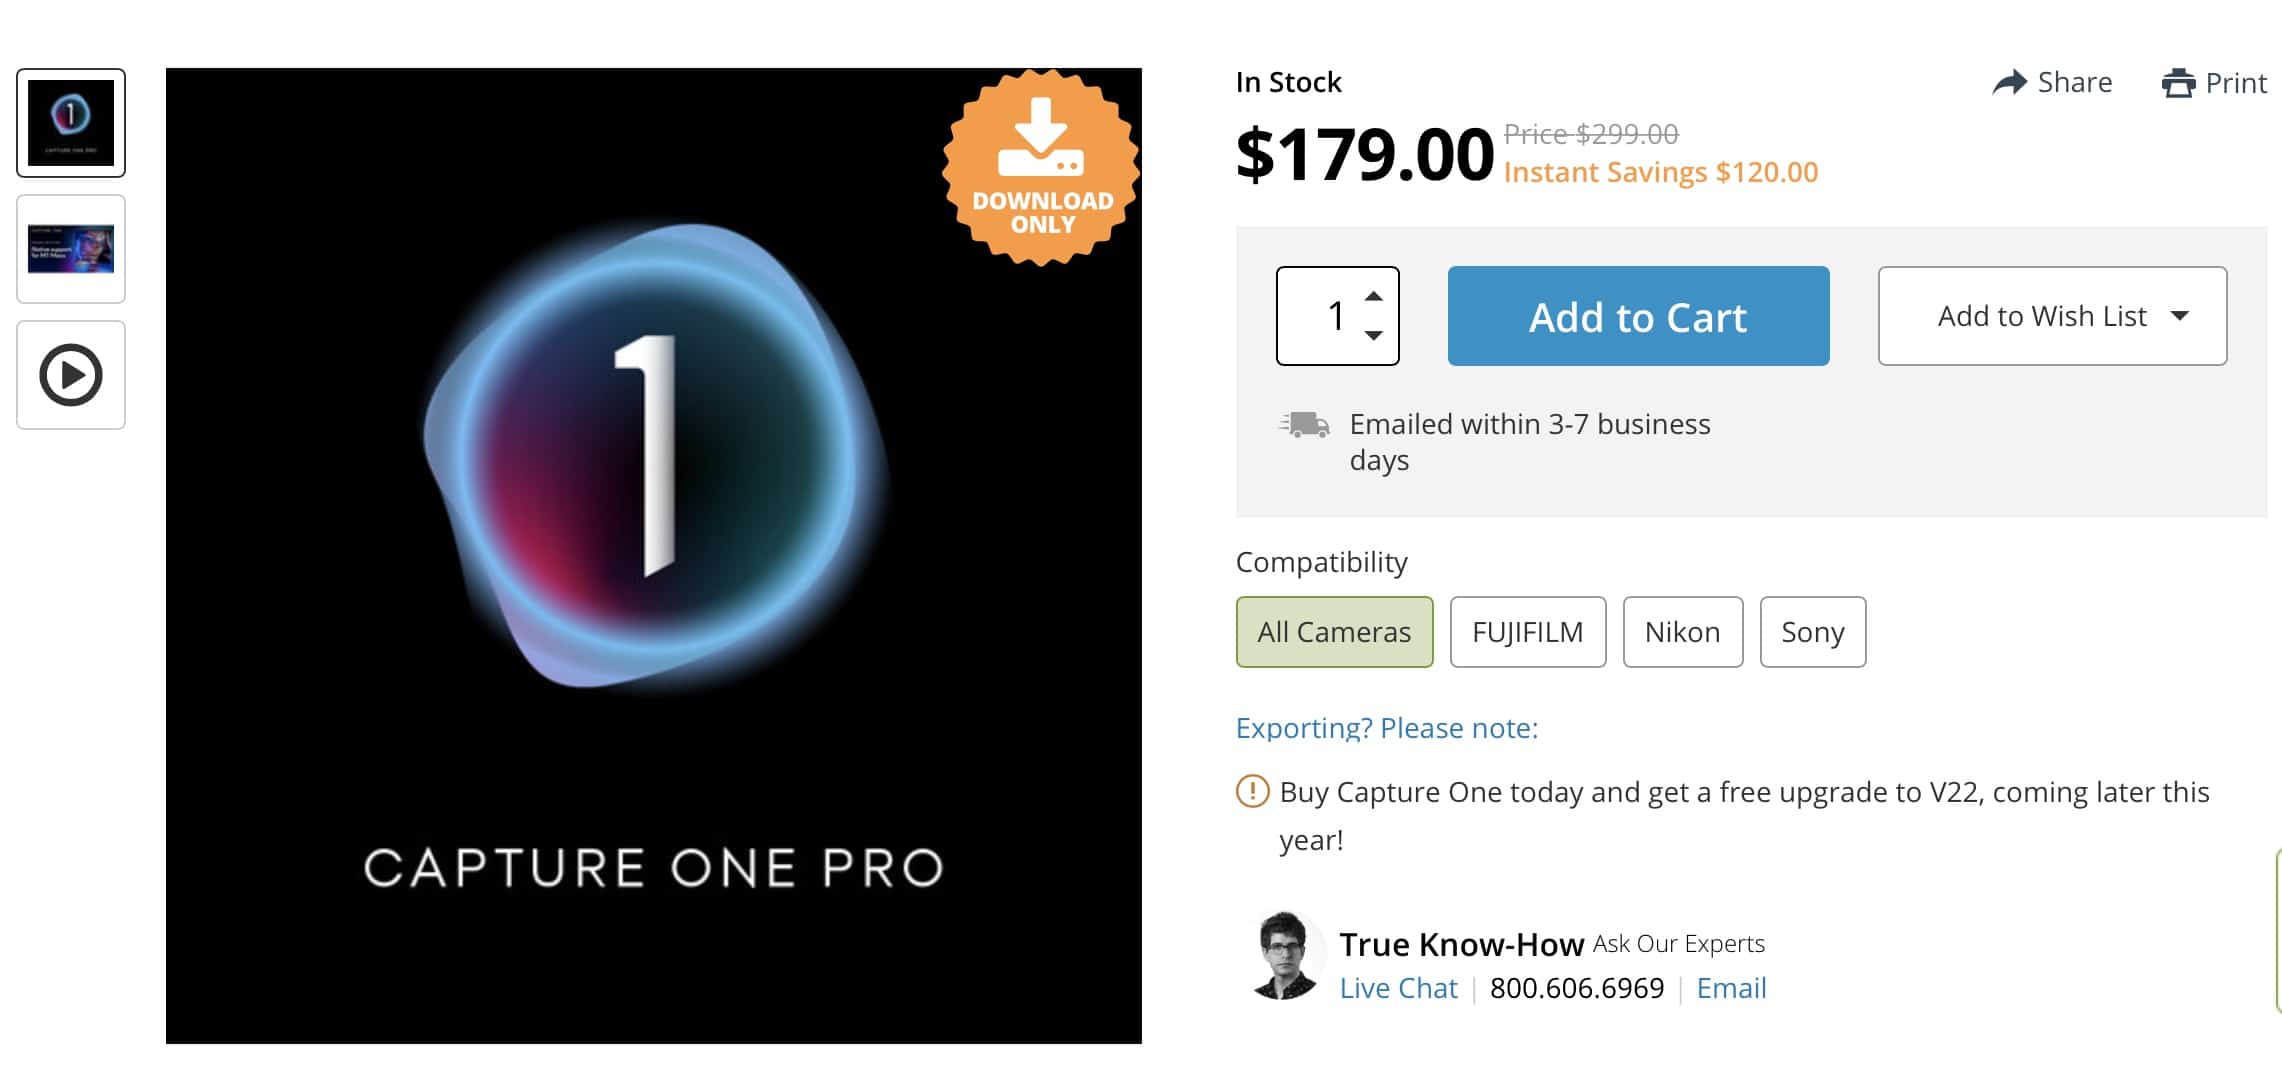The height and width of the screenshot is (1086, 2282).
Task: Select the second product image thumbnail
Action: (71, 249)
